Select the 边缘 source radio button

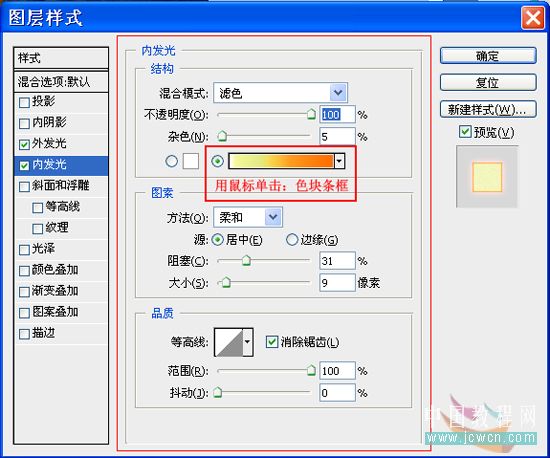click(x=291, y=240)
